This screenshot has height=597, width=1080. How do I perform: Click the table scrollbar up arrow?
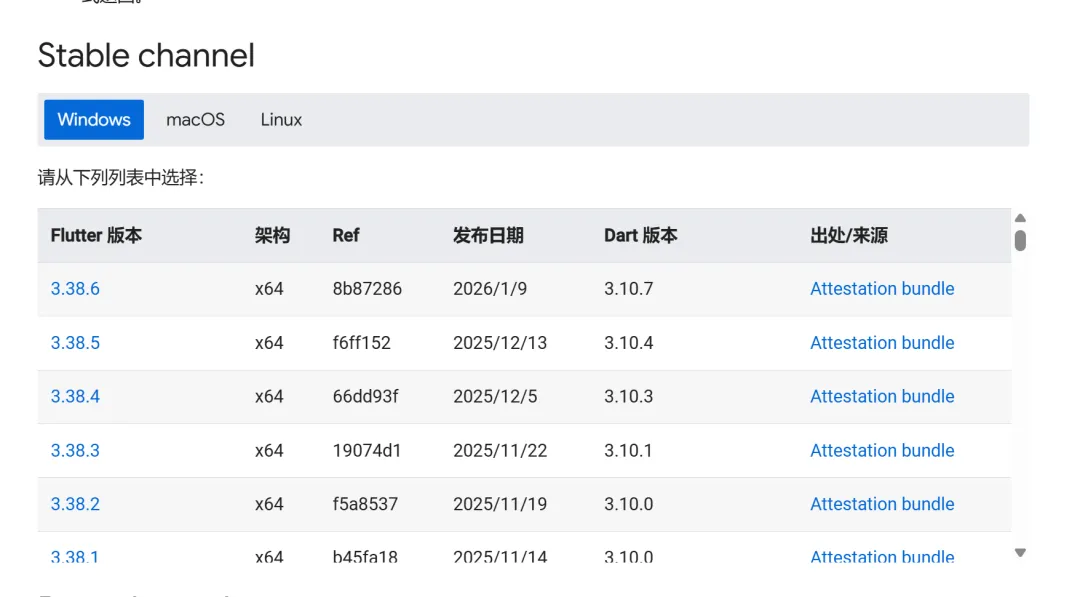pyautogui.click(x=1020, y=218)
